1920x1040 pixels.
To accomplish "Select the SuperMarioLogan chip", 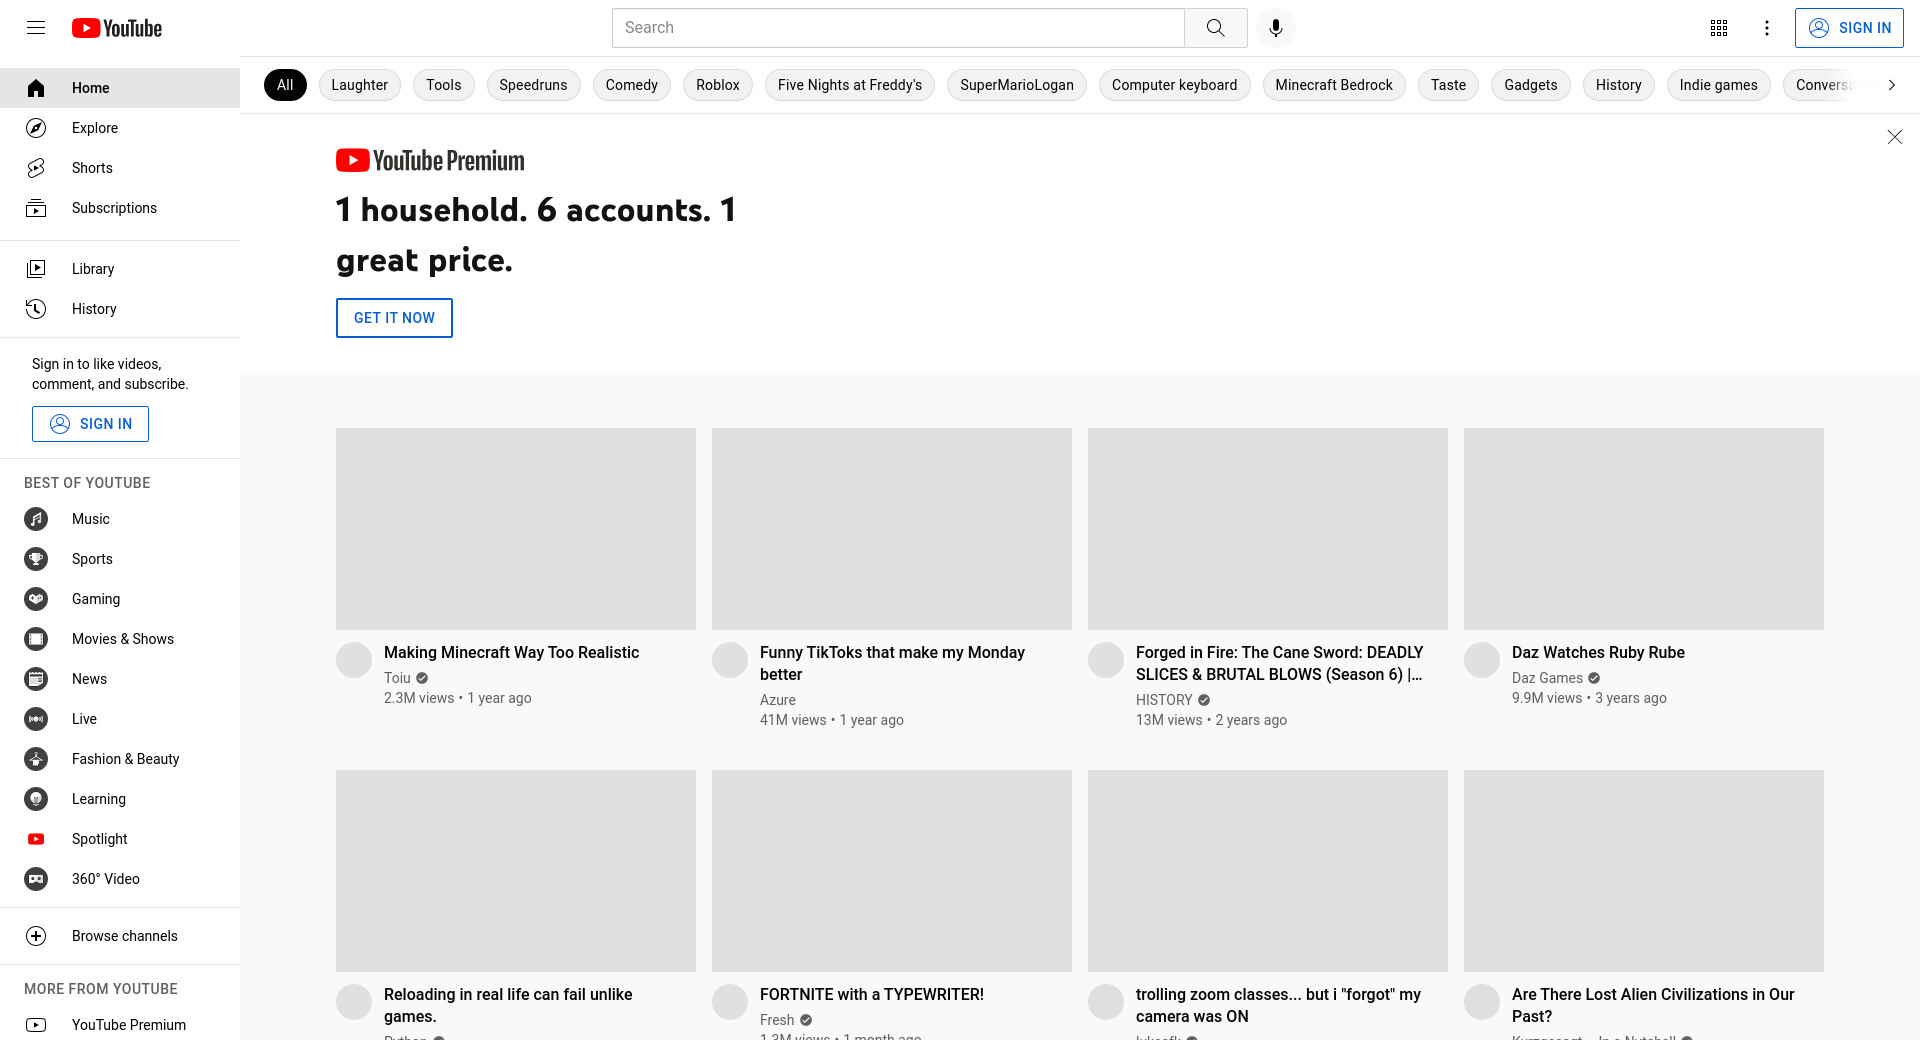I will coord(1017,85).
